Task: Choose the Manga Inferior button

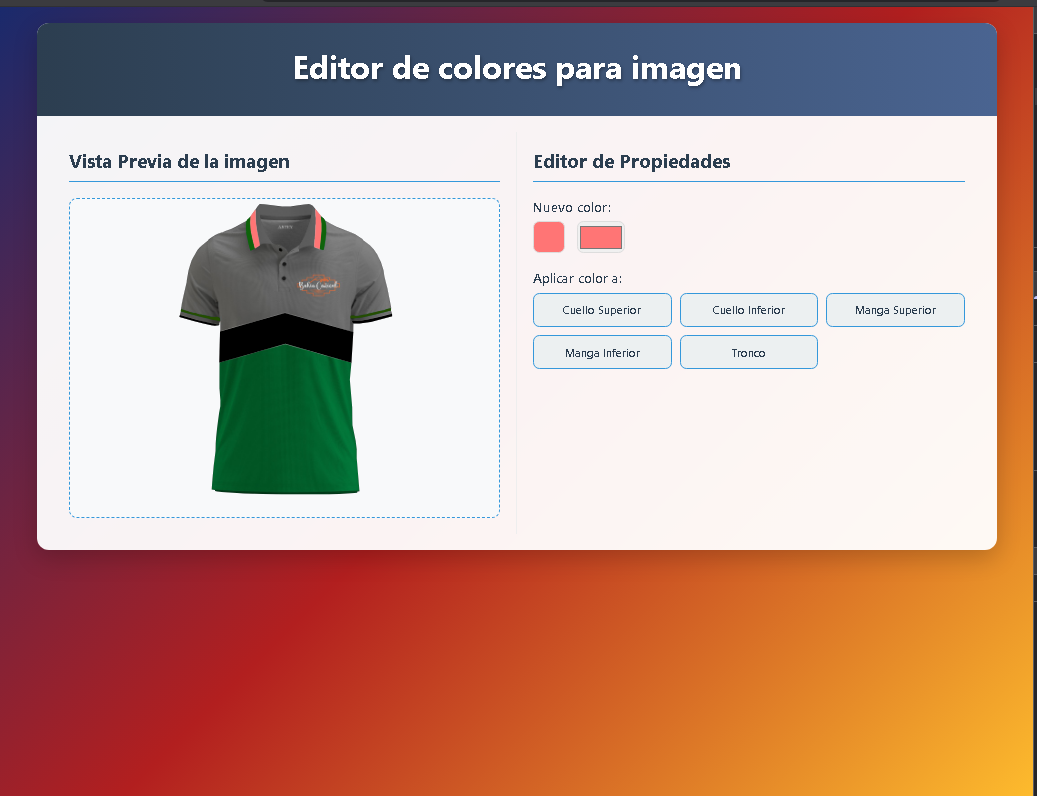Action: pyautogui.click(x=602, y=352)
